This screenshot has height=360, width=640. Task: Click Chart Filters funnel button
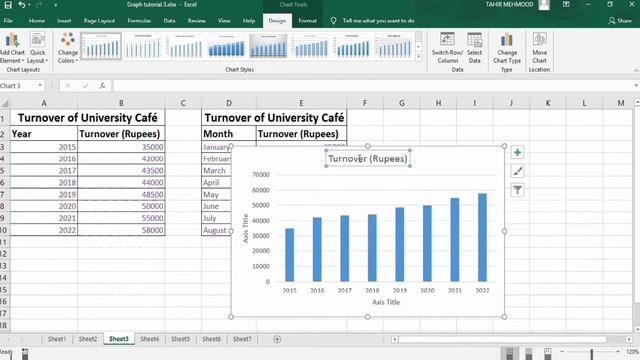[517, 190]
